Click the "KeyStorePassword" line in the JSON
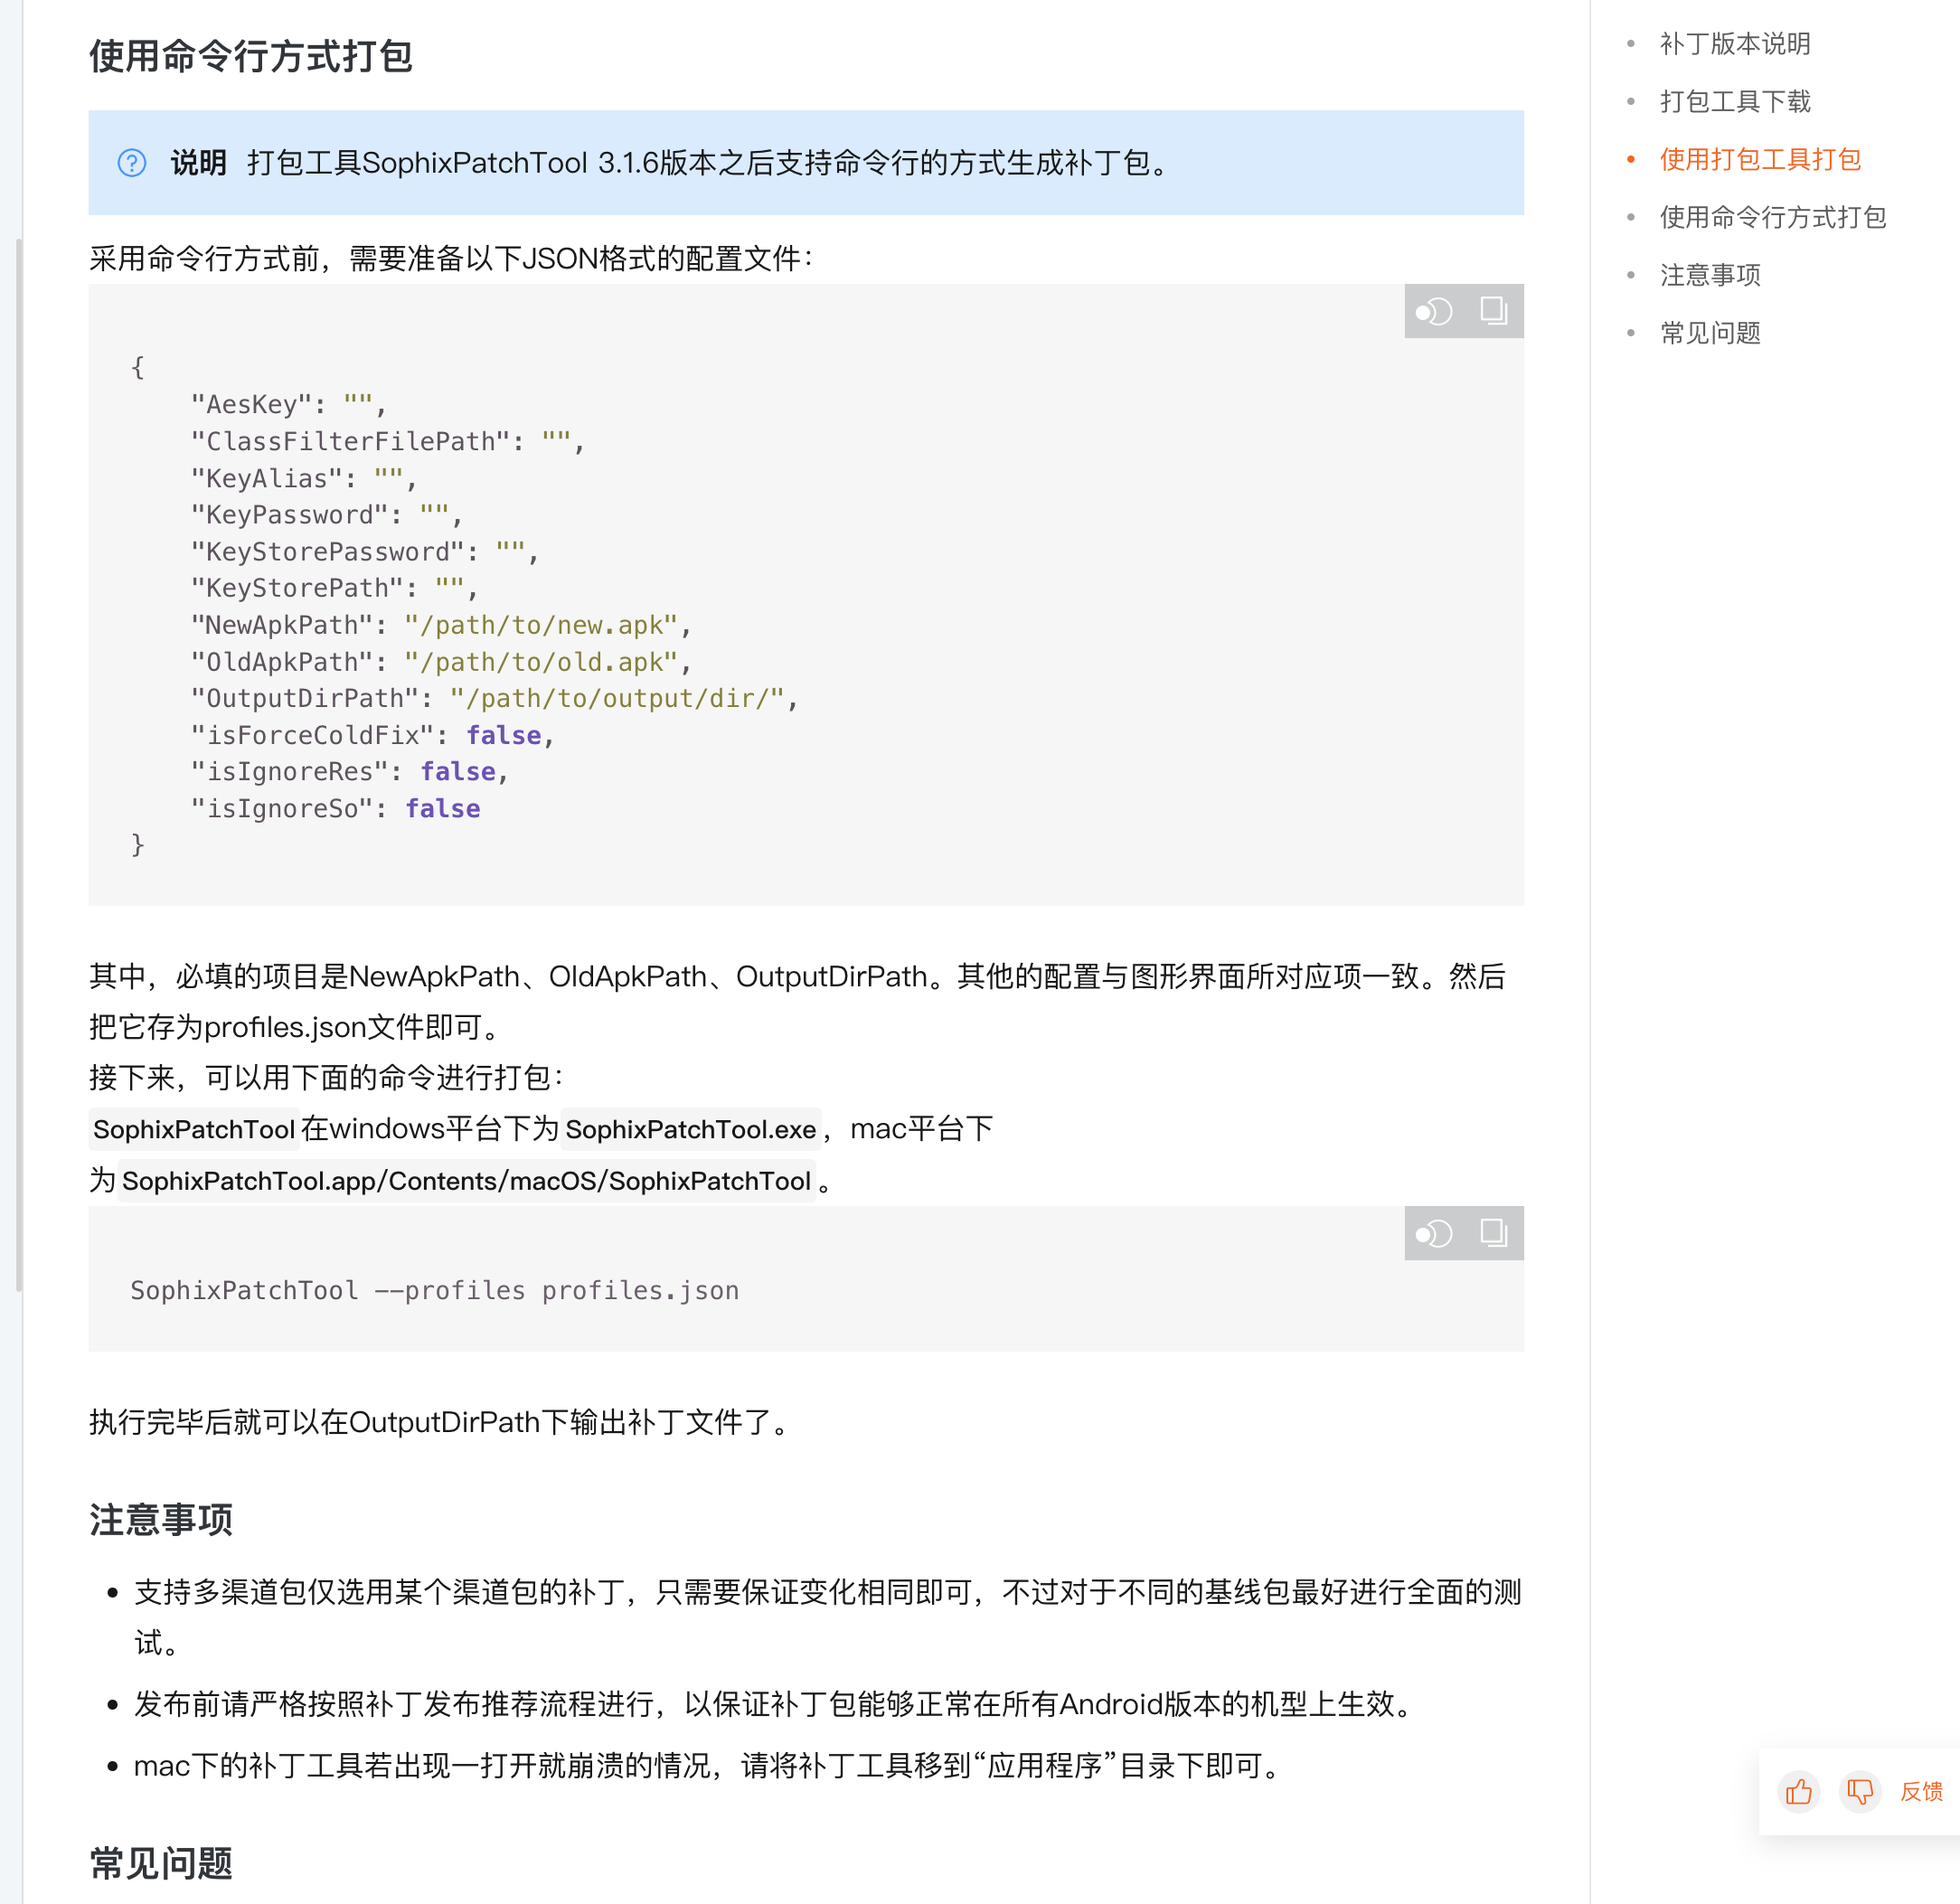This screenshot has height=1904, width=1960. pos(365,552)
